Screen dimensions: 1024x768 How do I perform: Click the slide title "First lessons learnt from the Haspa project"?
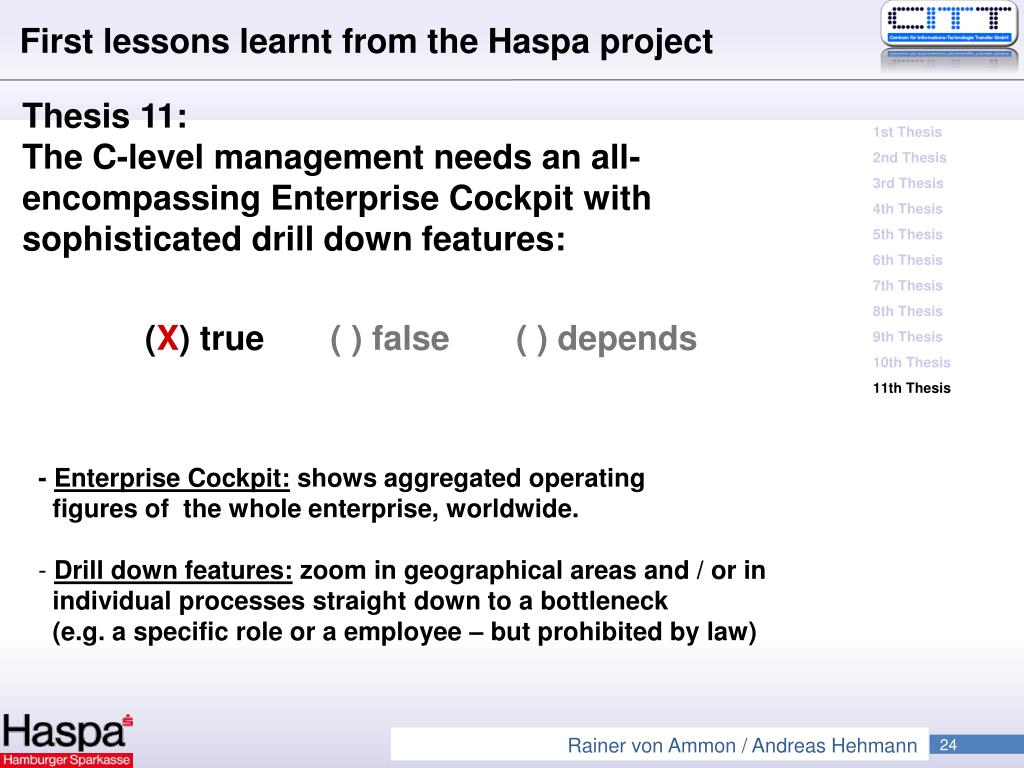(366, 42)
